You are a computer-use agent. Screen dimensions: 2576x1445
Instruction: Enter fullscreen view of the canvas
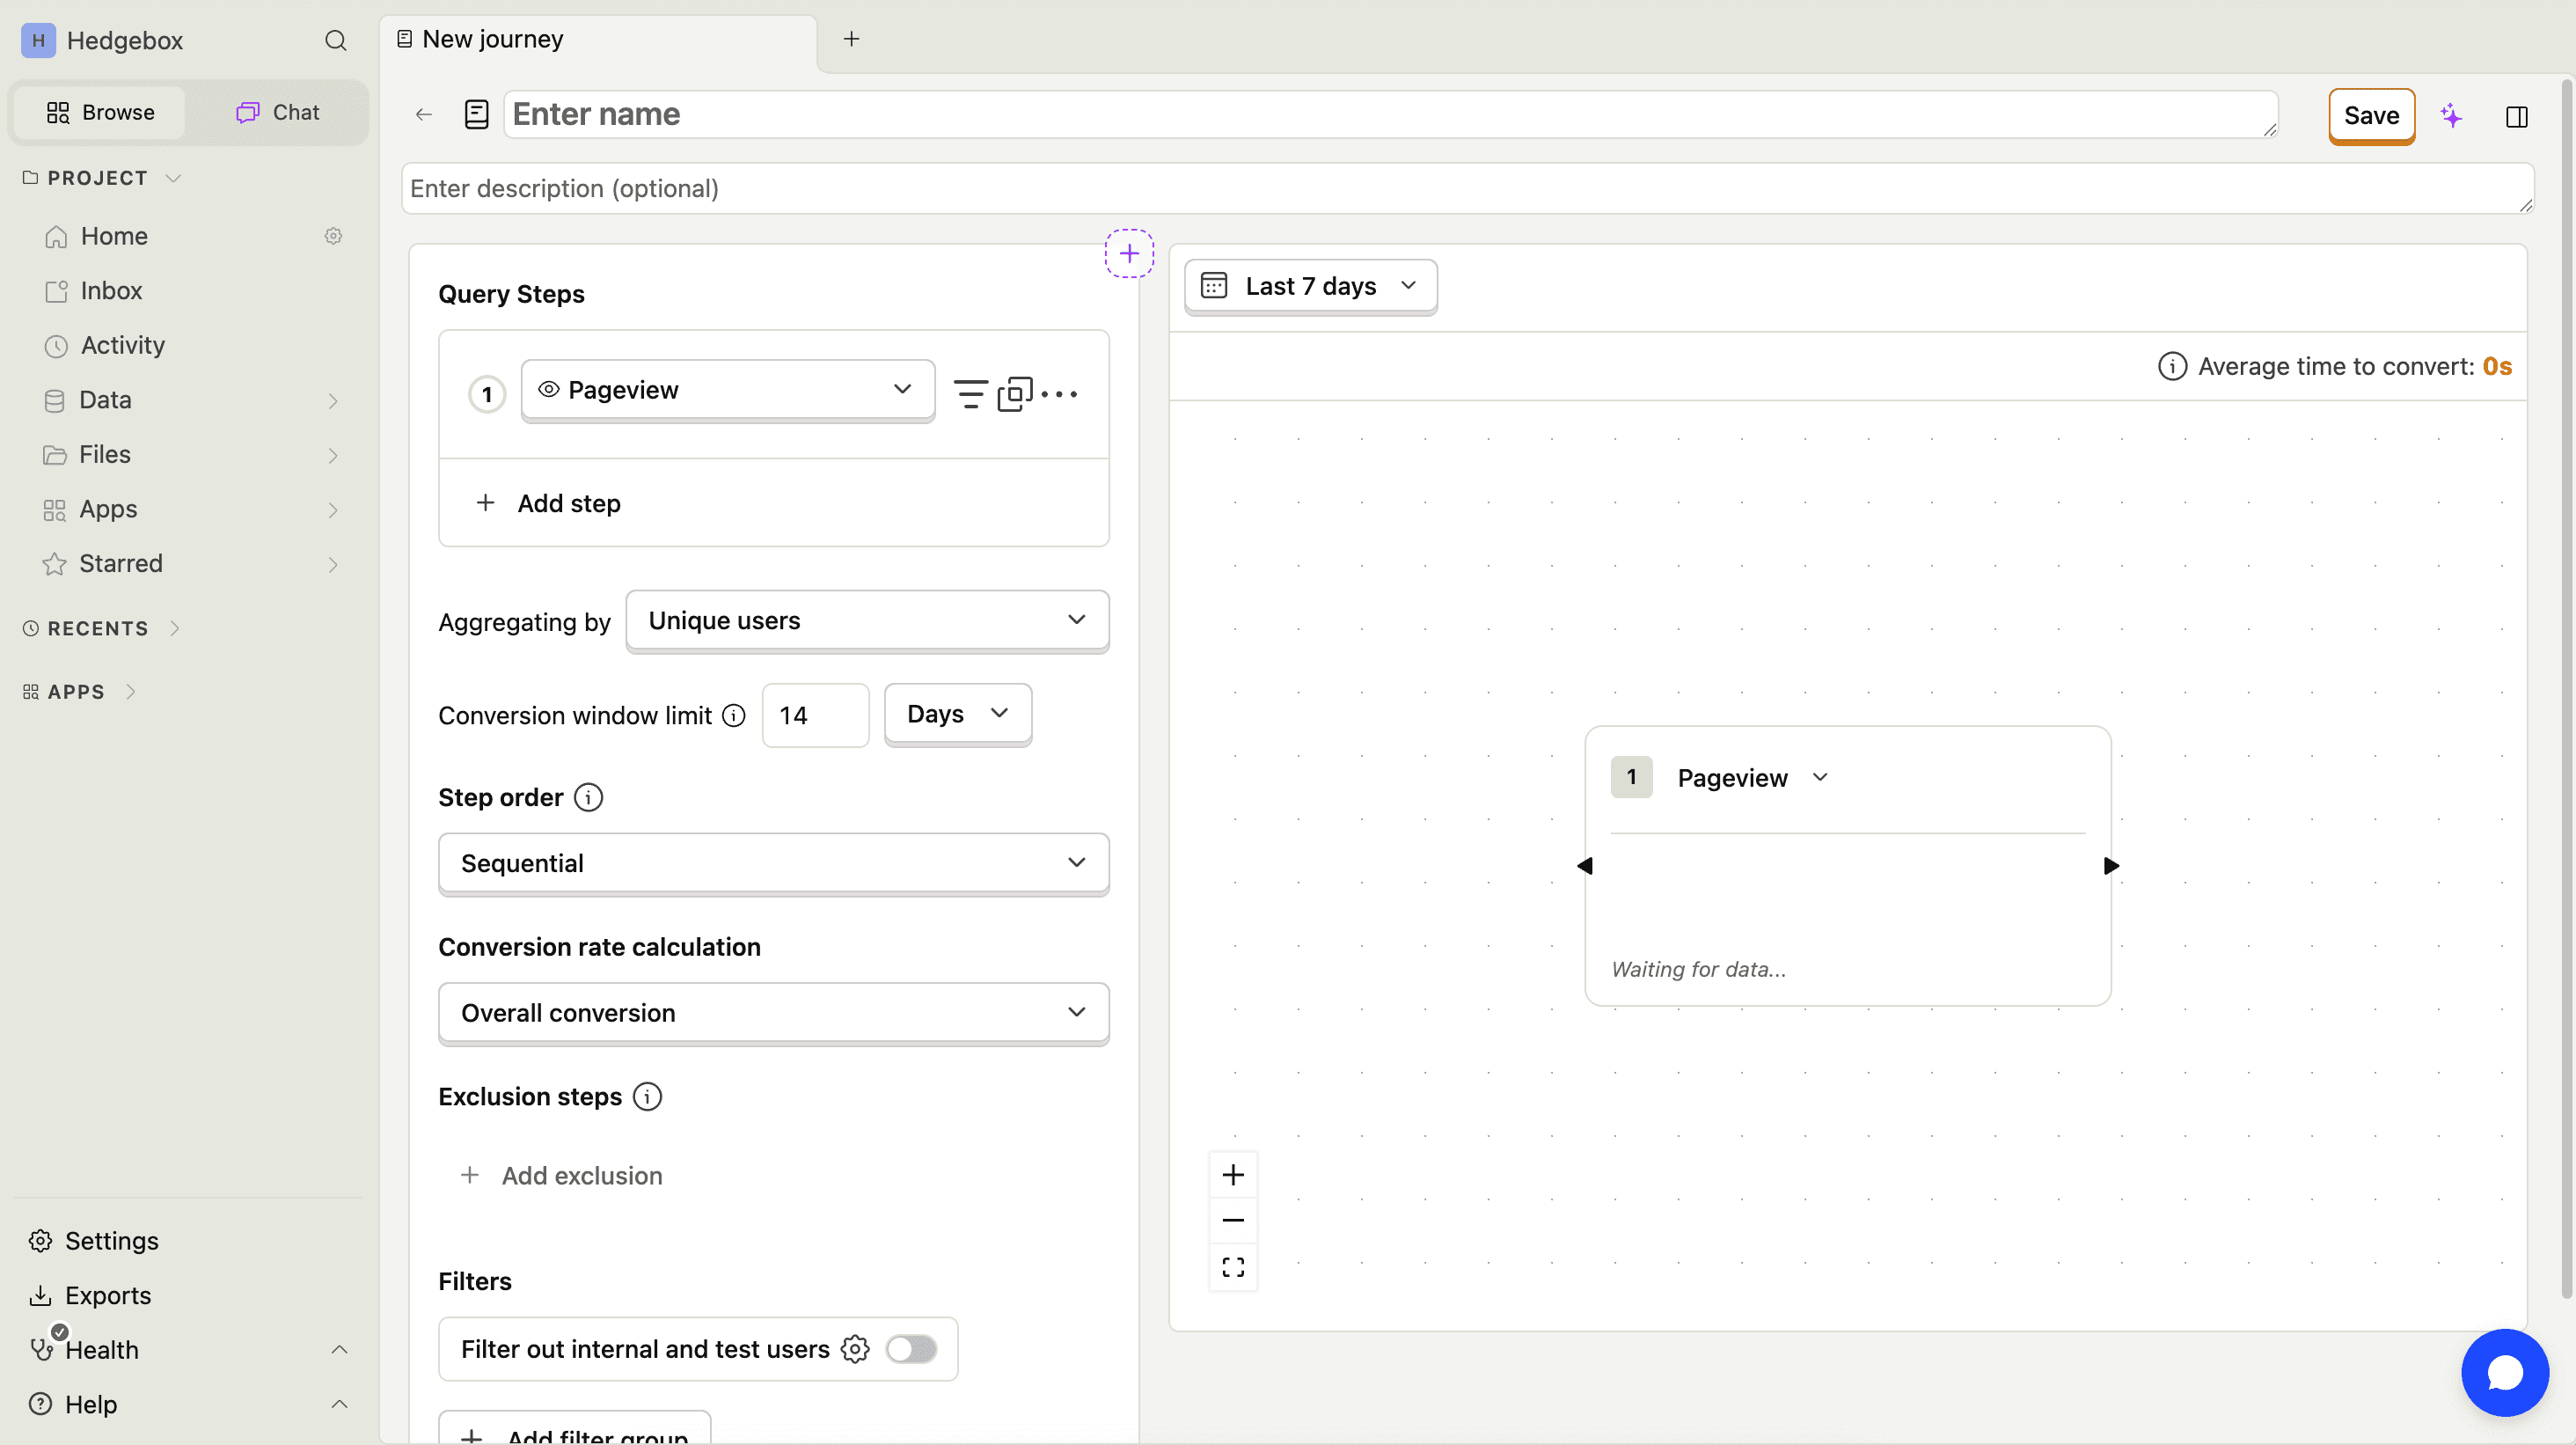1233,1266
